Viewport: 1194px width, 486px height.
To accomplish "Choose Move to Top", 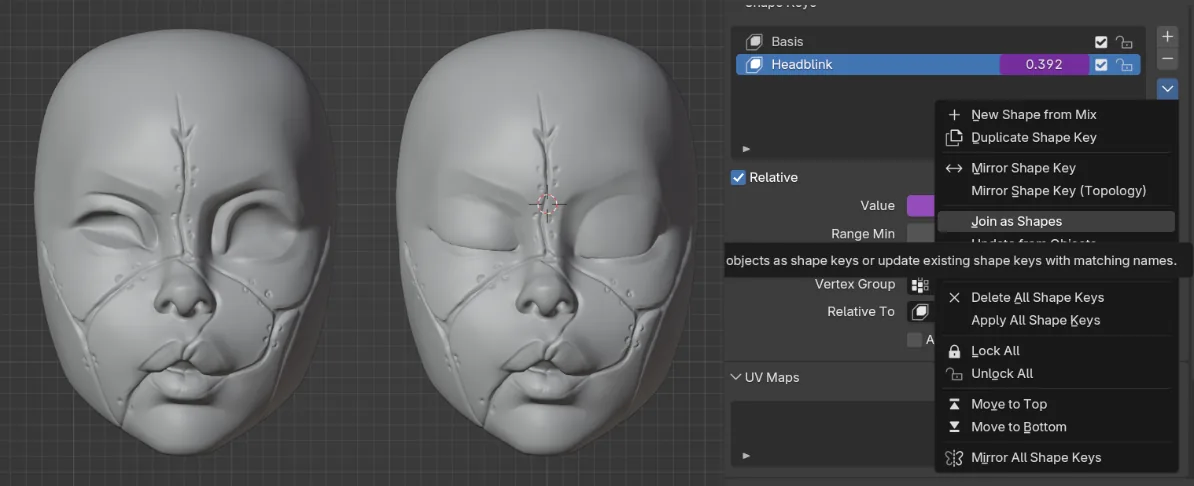I will [1056, 404].
